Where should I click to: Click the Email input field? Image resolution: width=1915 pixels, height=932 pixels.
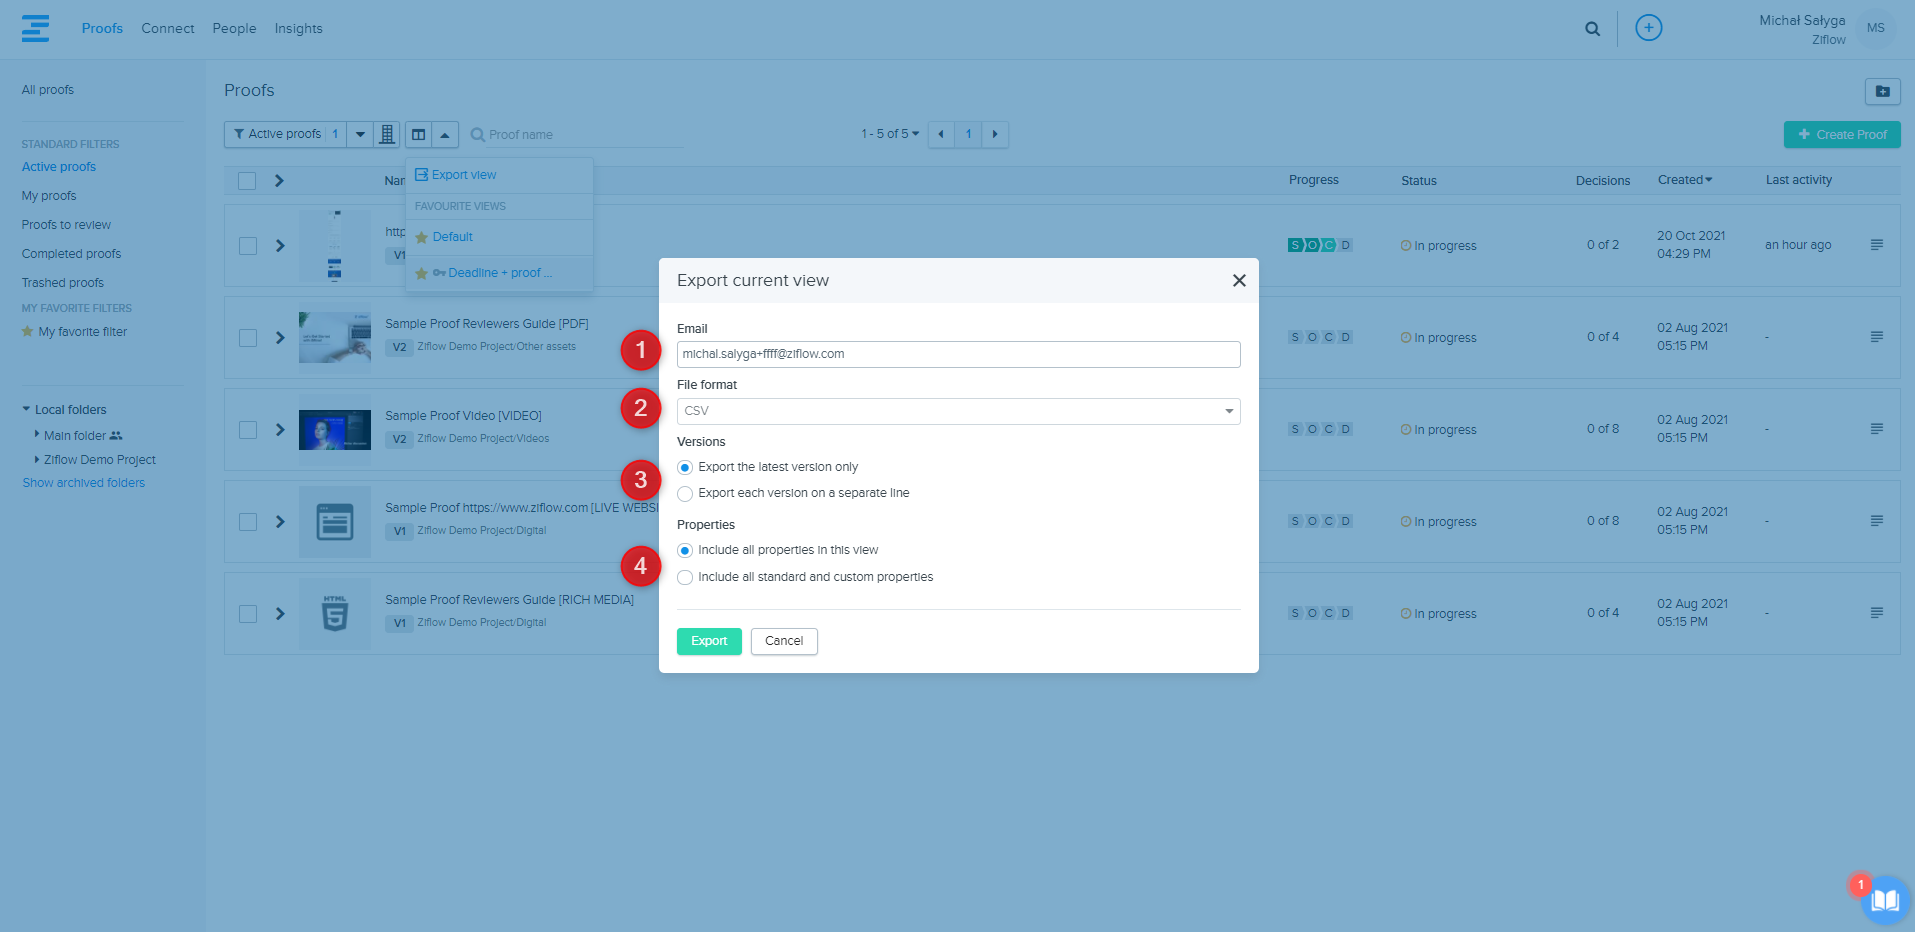coord(958,354)
